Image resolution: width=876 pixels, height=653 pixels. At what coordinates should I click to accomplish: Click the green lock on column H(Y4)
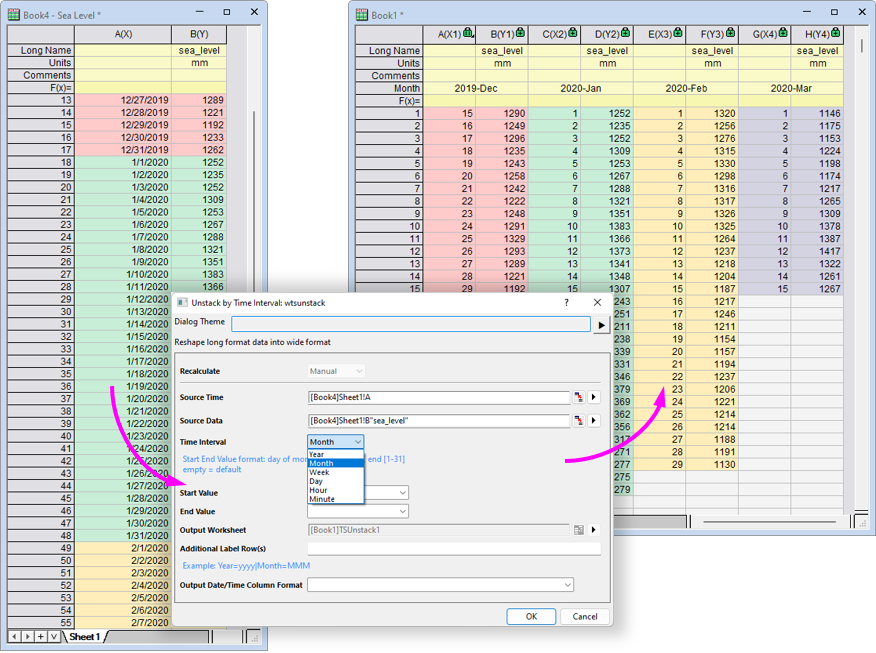[x=834, y=33]
